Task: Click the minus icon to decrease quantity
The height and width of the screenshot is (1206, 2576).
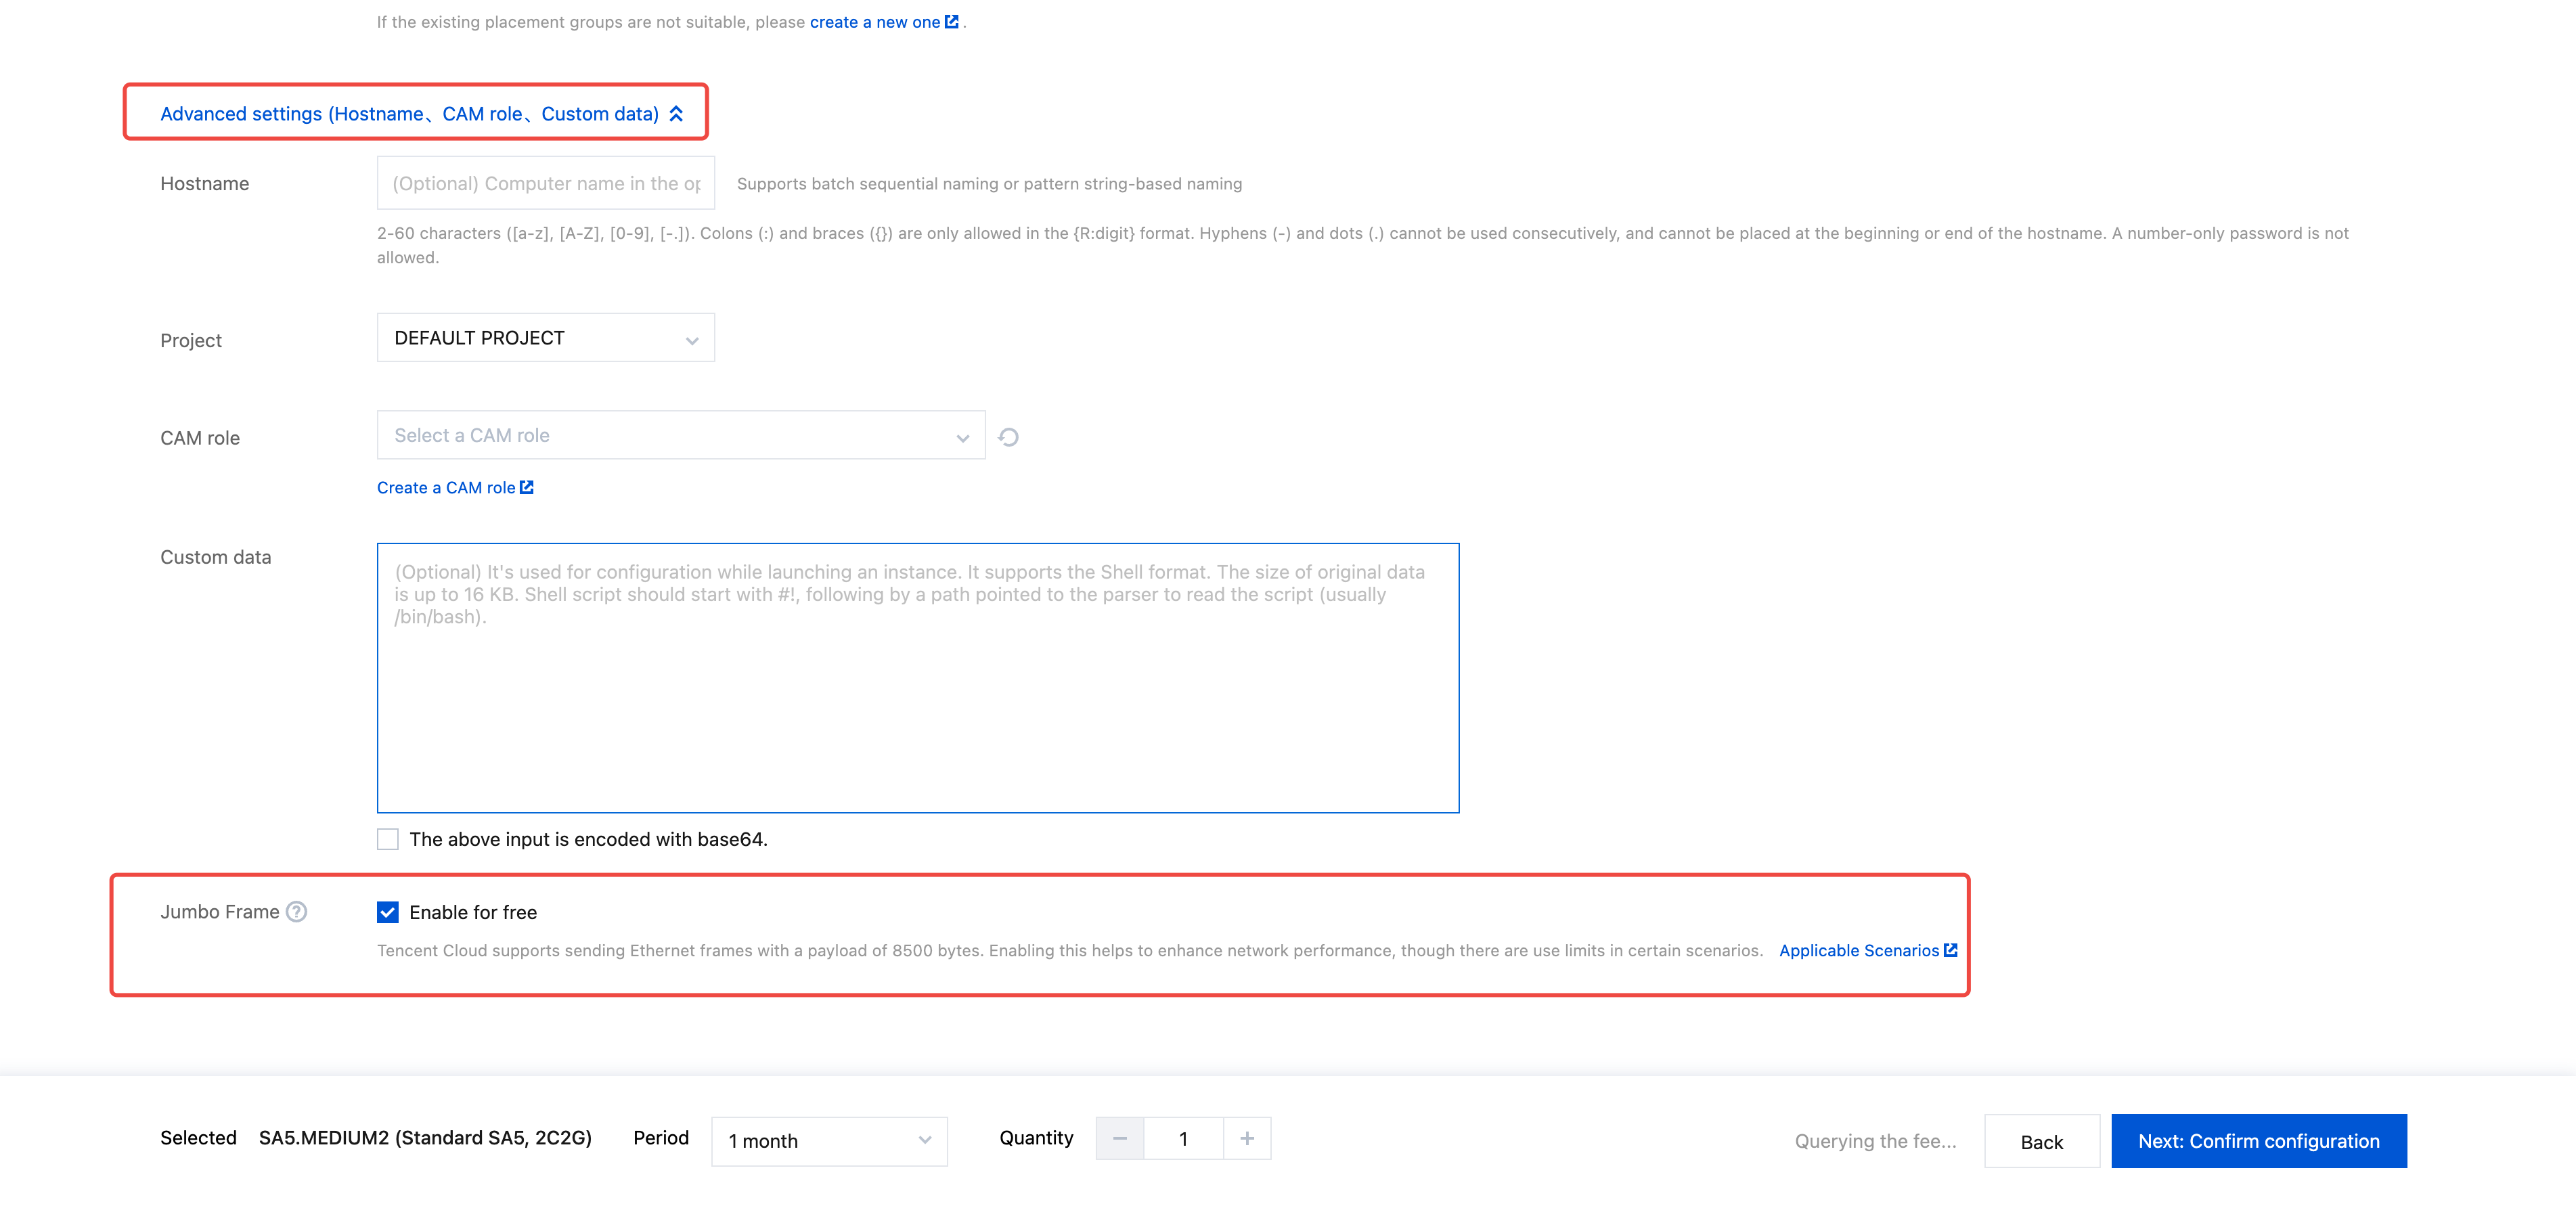Action: pyautogui.click(x=1120, y=1138)
